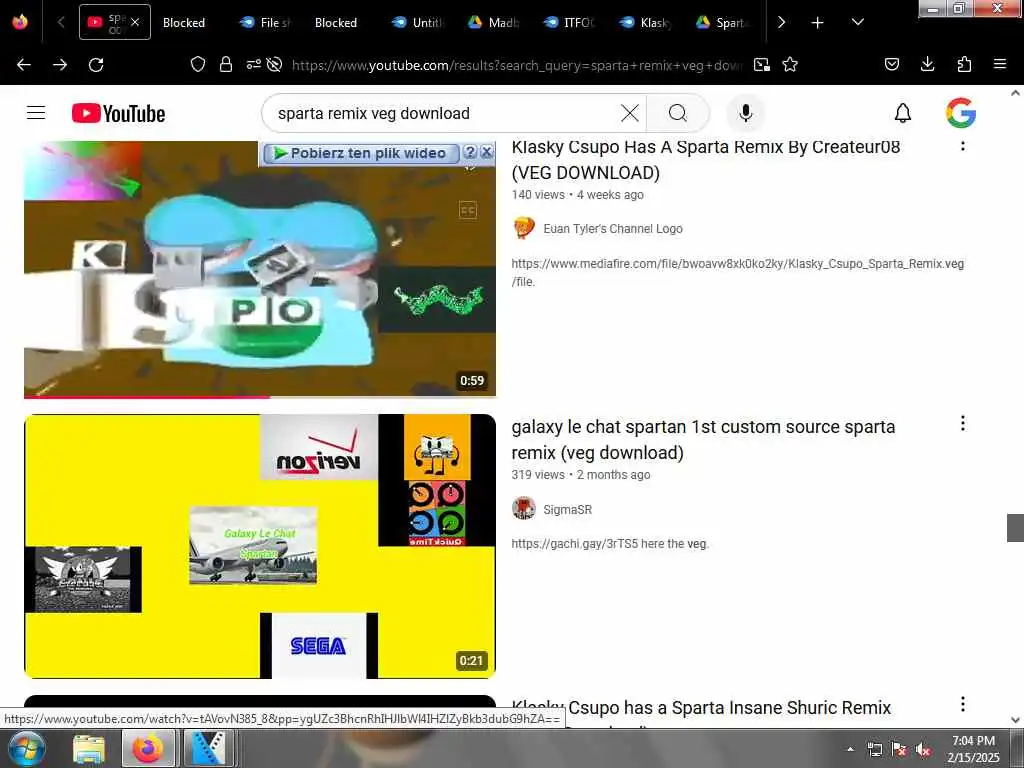Open the second Blocked tab
1024x768 pixels.
click(x=336, y=22)
